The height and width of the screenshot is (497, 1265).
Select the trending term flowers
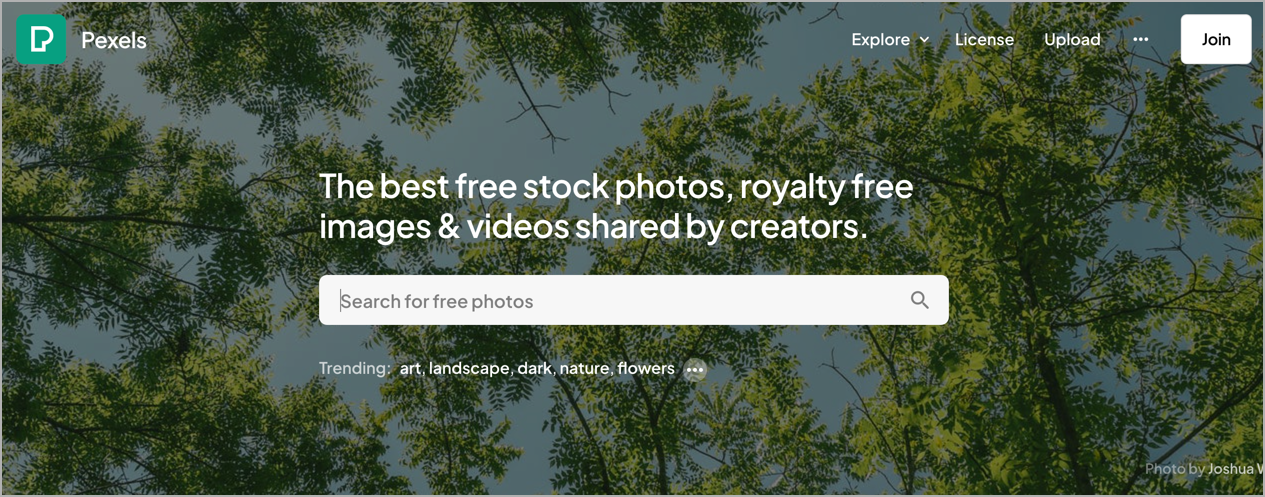(x=646, y=368)
